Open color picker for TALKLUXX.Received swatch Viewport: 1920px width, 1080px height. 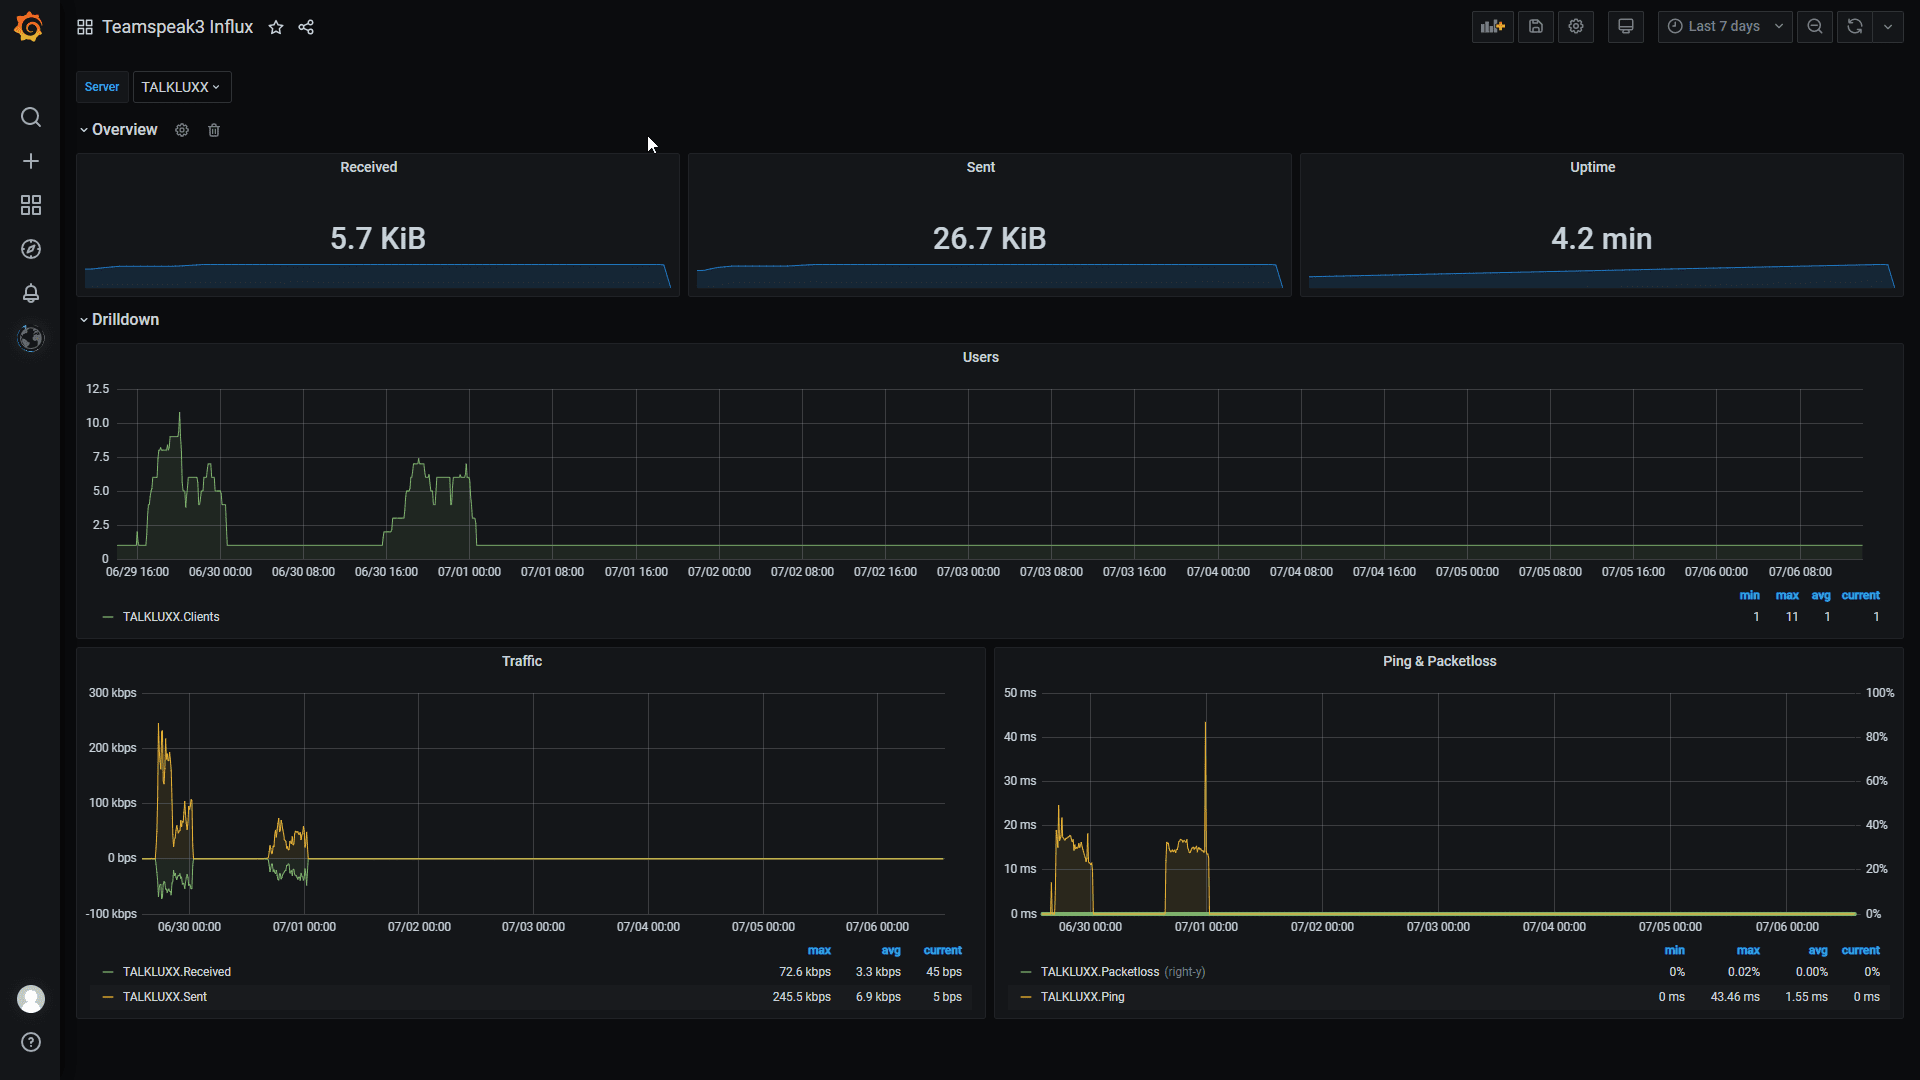pos(108,972)
